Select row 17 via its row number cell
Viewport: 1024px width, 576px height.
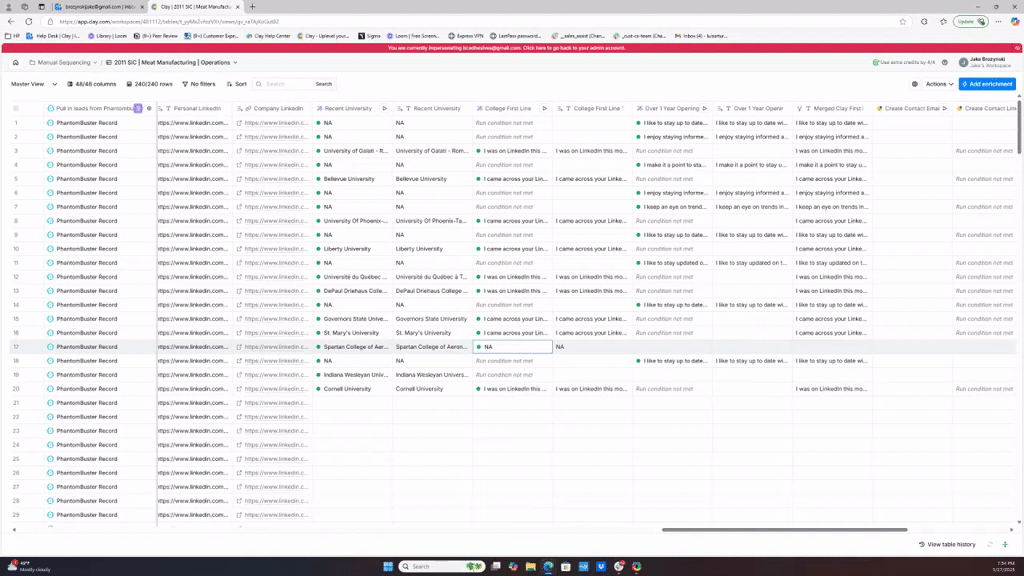pos(16,347)
